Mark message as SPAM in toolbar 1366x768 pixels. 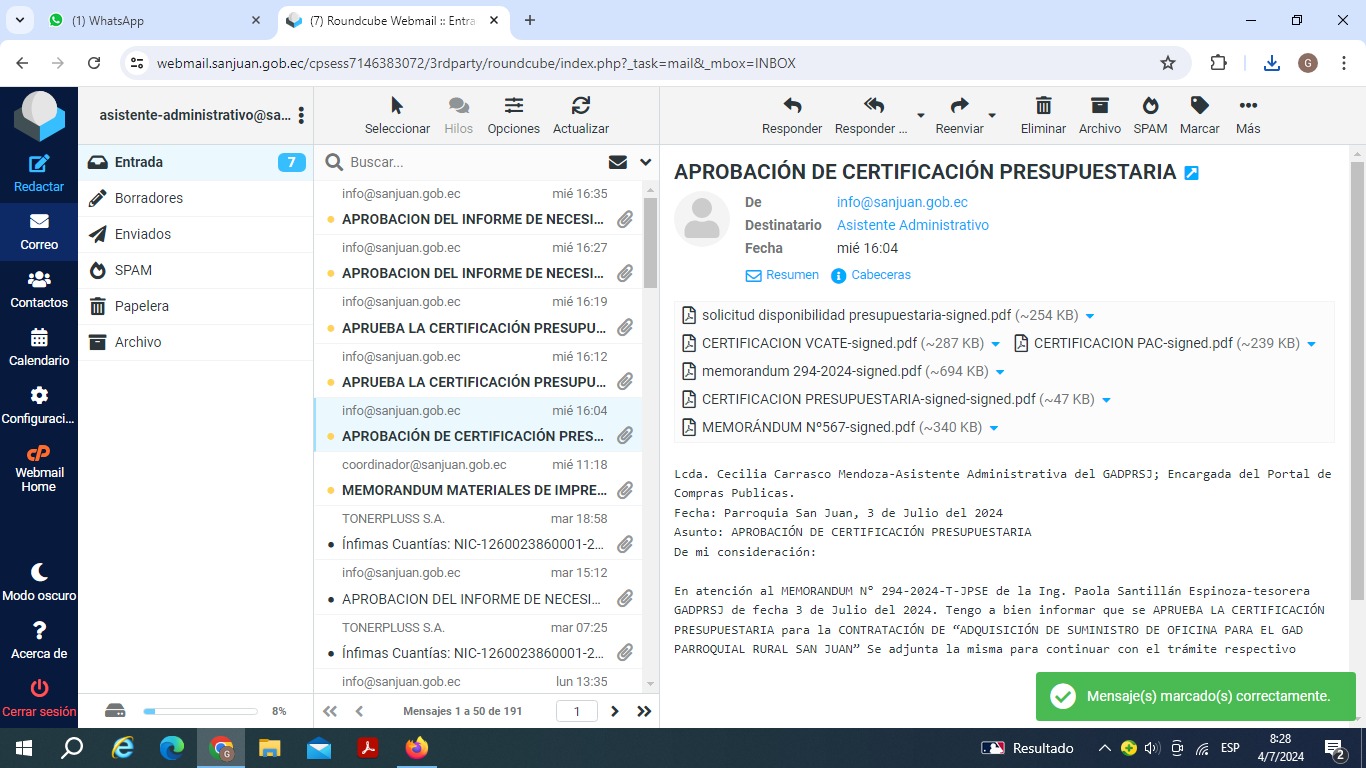(x=1150, y=106)
